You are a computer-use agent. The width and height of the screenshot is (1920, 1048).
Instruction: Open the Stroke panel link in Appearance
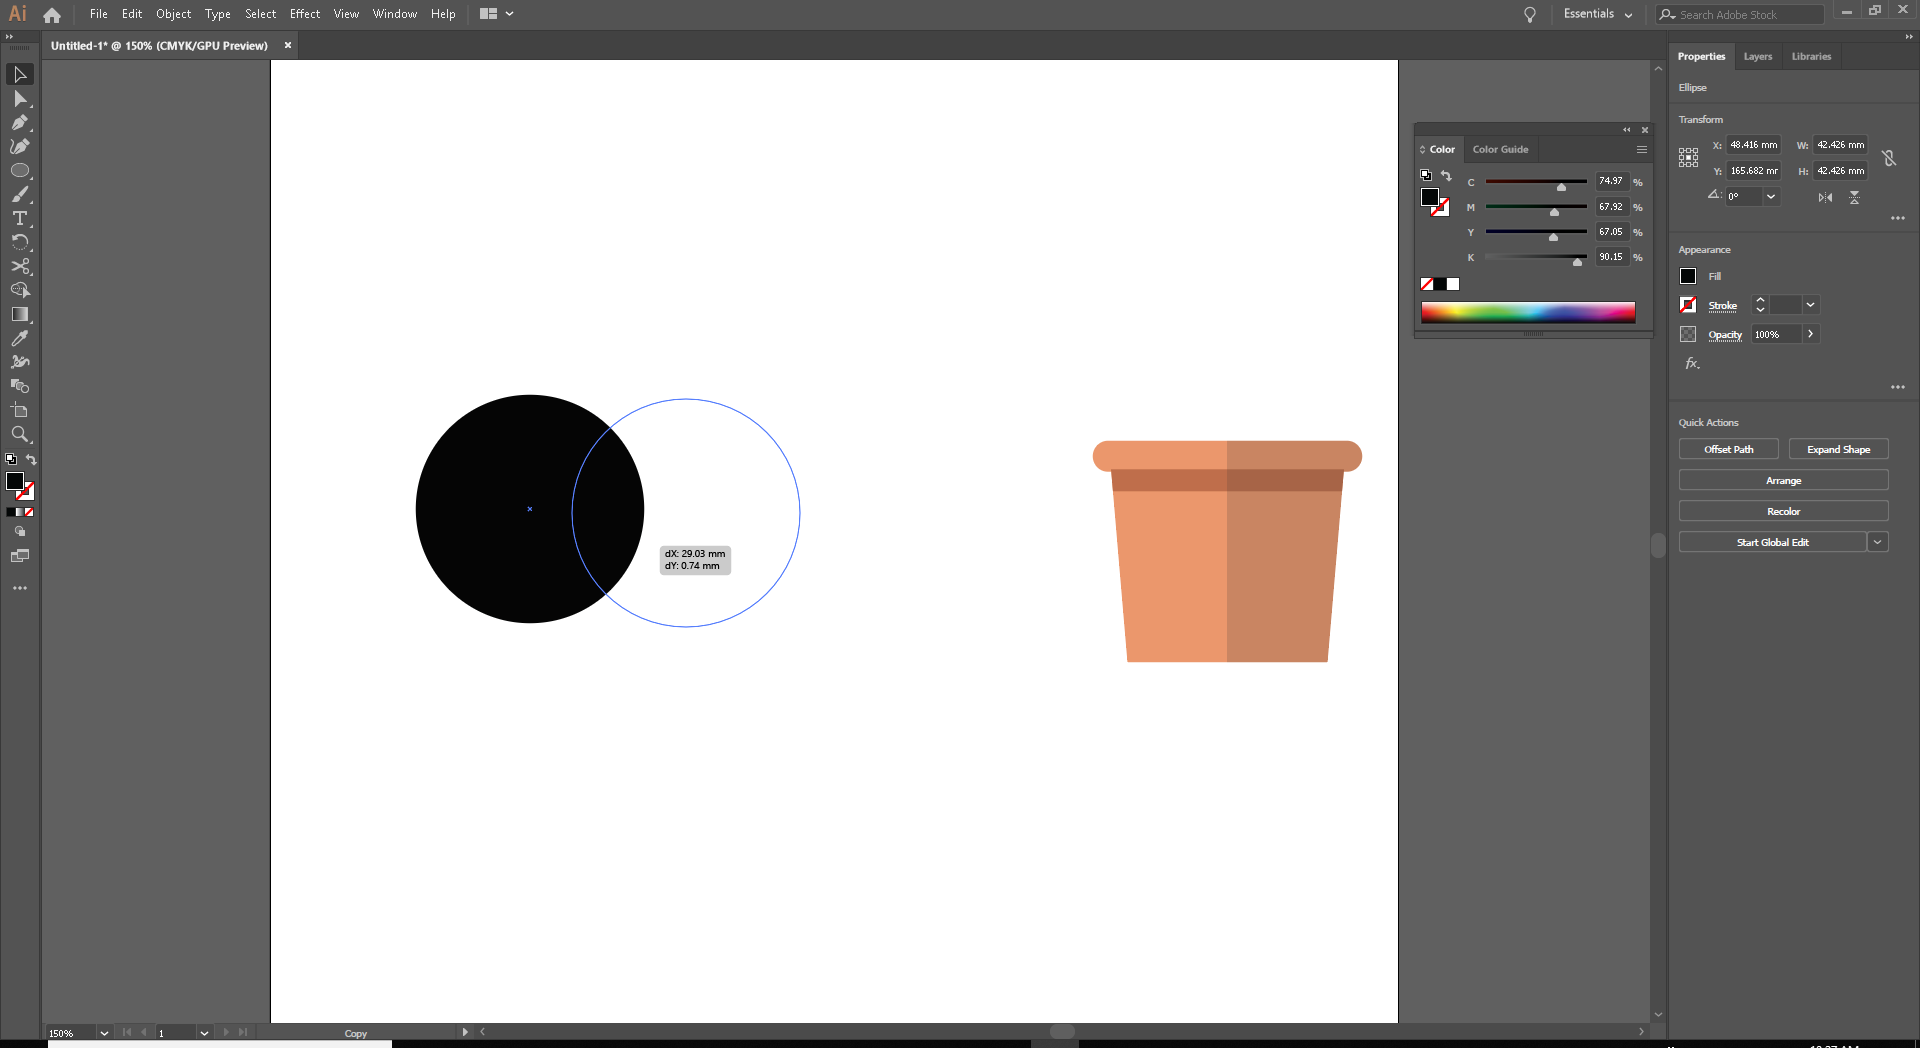point(1722,306)
